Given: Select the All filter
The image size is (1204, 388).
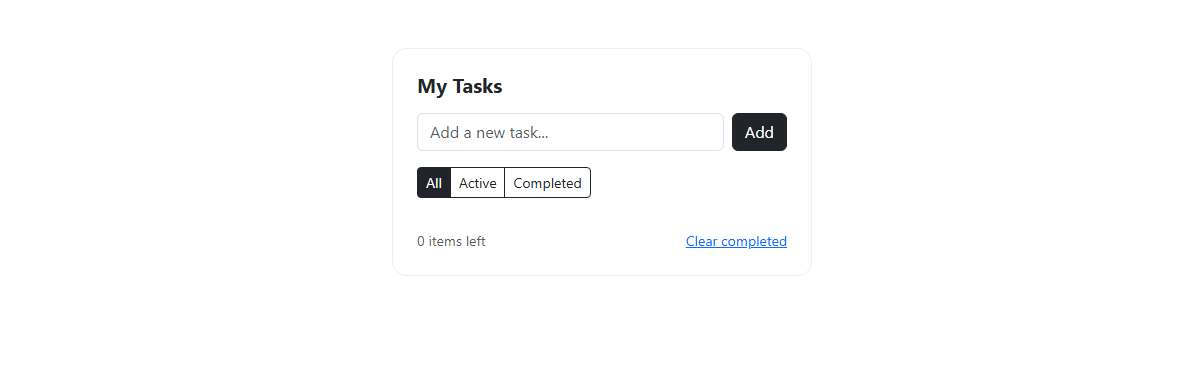Looking at the screenshot, I should [434, 183].
